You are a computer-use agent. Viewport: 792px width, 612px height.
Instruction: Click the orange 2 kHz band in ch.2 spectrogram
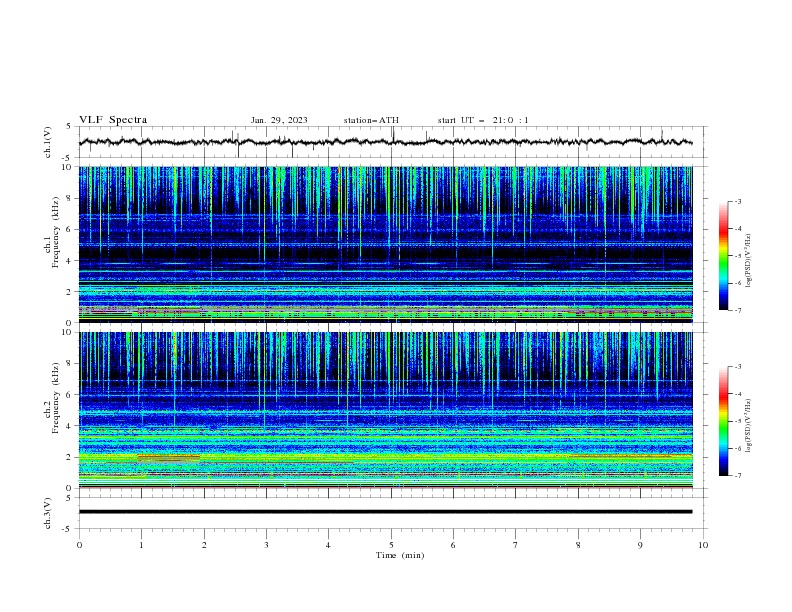(169, 458)
